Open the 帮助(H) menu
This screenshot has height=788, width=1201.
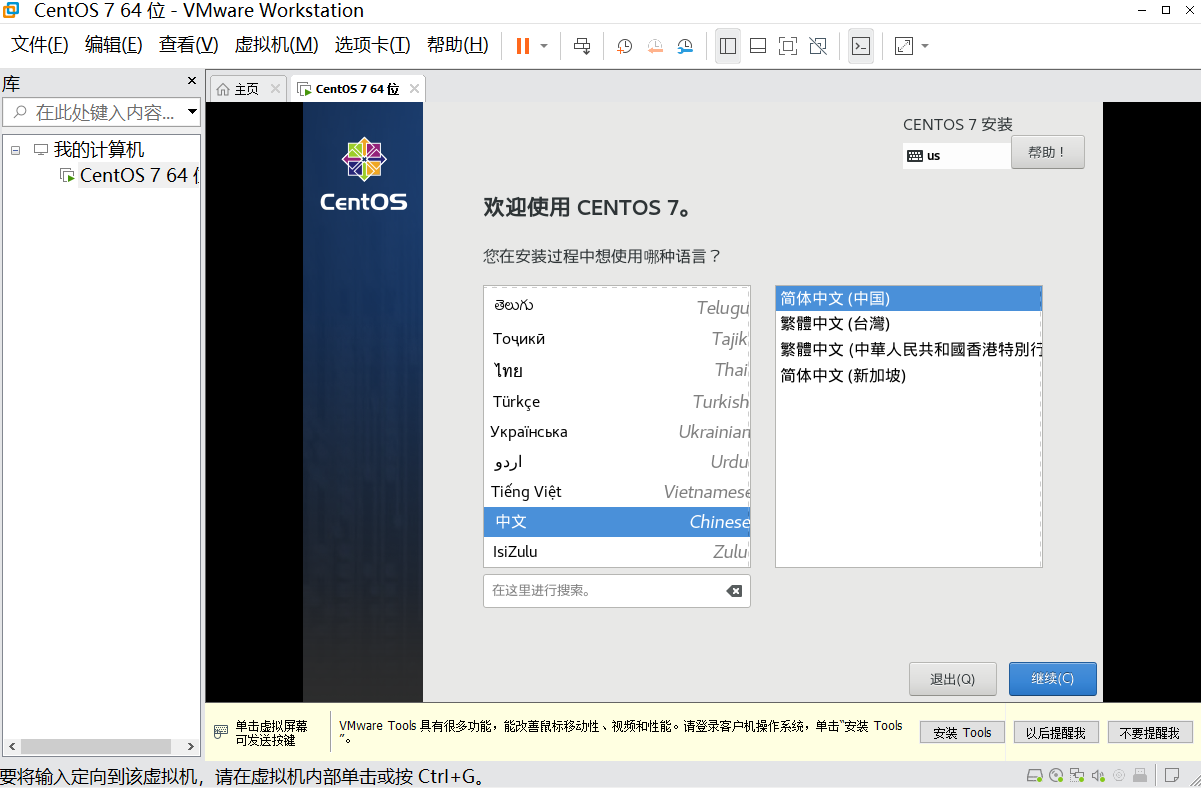[457, 45]
